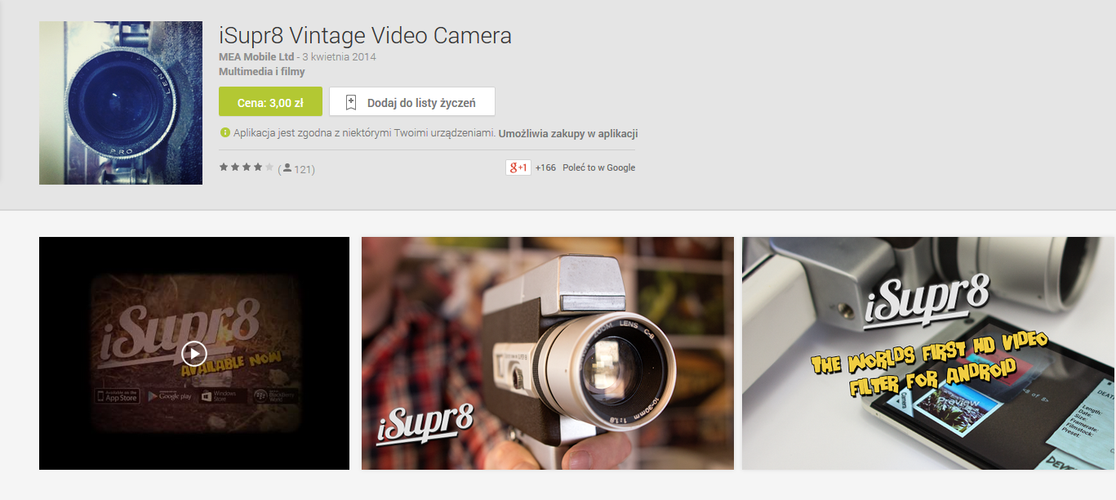Click the wishlist bookmark icon
The image size is (1116, 500).
(x=351, y=102)
